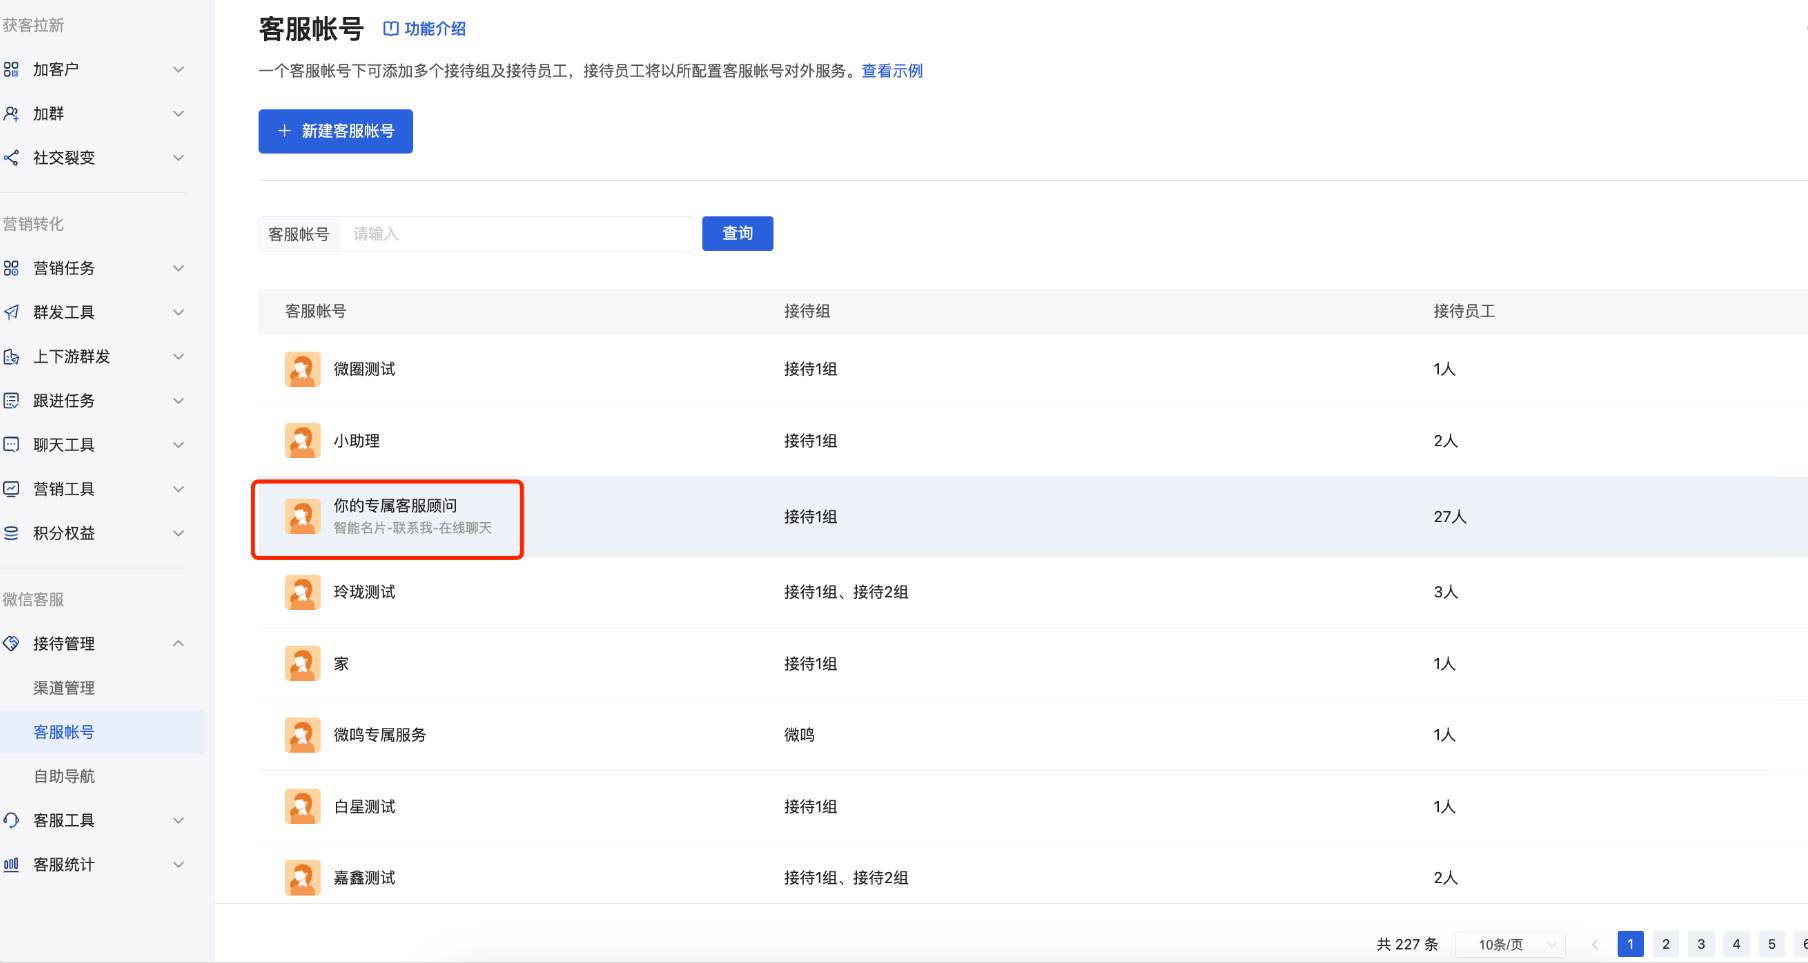Screen dimensions: 1808x963
Task: Click the 营销工具 chart icon
Action: tap(11, 489)
